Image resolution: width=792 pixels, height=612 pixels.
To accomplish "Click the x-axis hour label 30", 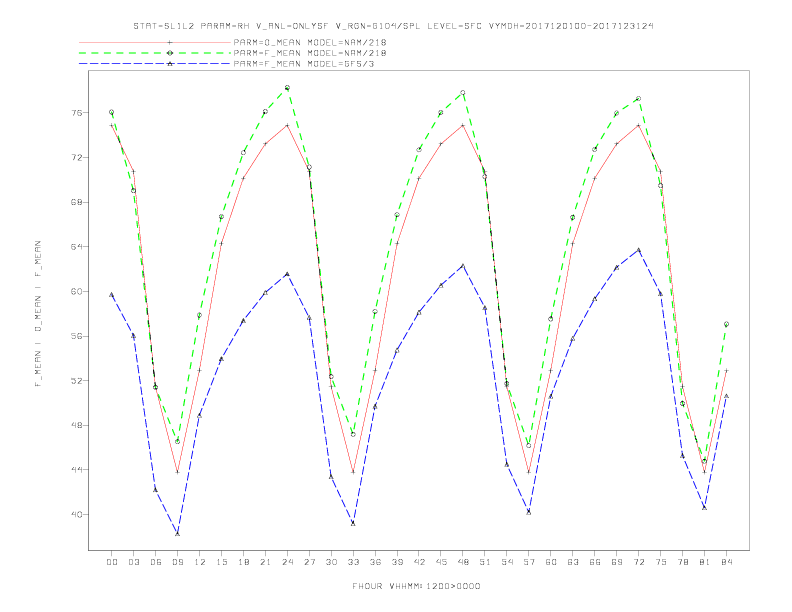I will click(x=331, y=562).
